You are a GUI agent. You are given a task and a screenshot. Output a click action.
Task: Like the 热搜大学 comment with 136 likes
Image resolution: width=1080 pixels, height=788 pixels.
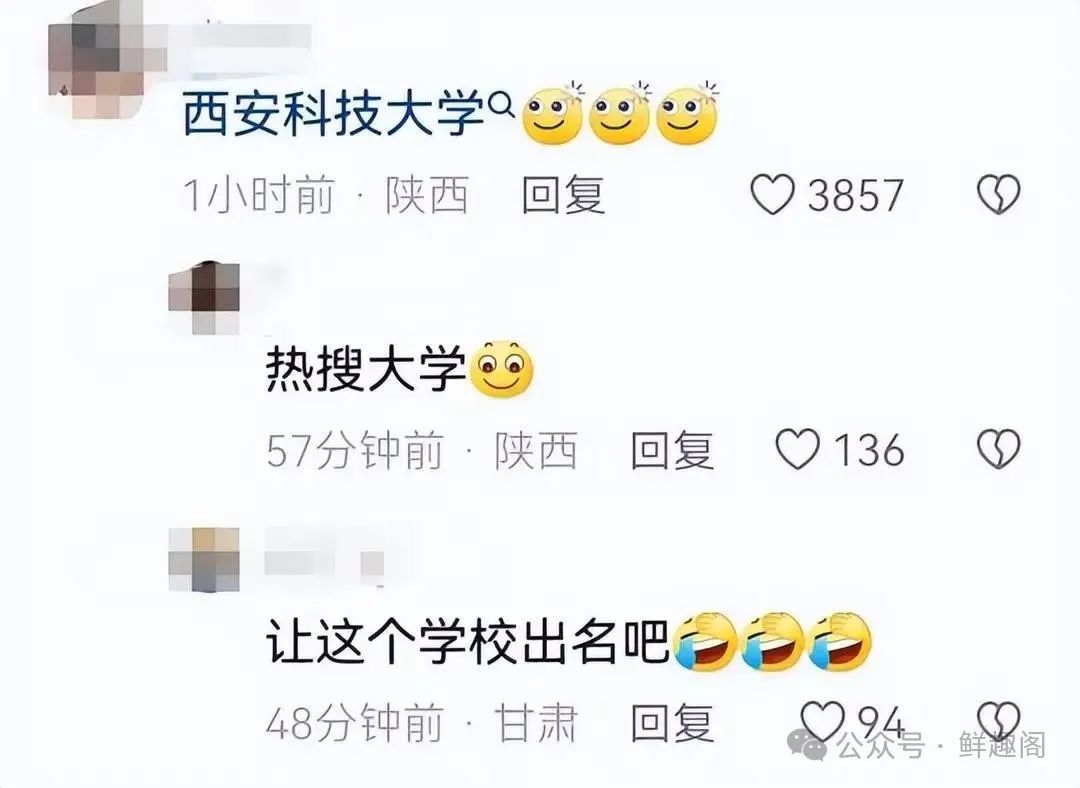(798, 450)
